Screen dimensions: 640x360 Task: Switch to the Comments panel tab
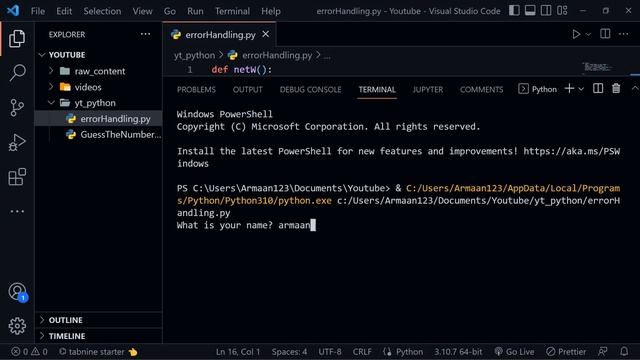(x=481, y=89)
